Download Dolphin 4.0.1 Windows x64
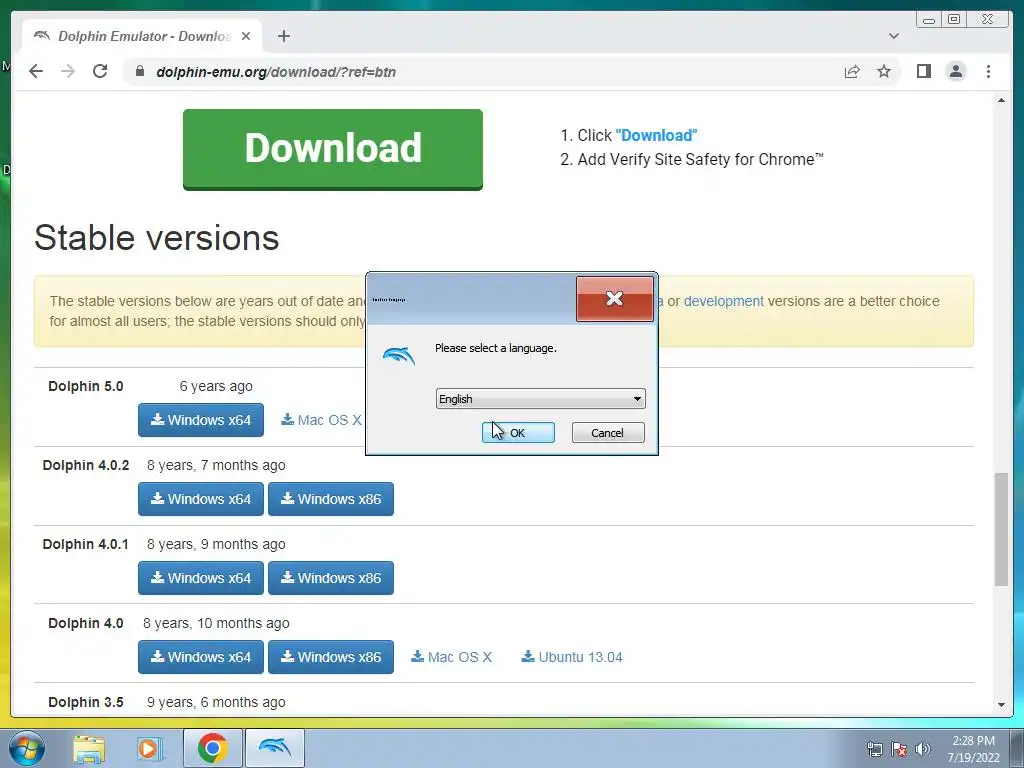Viewport: 1024px width, 768px height. (x=200, y=578)
